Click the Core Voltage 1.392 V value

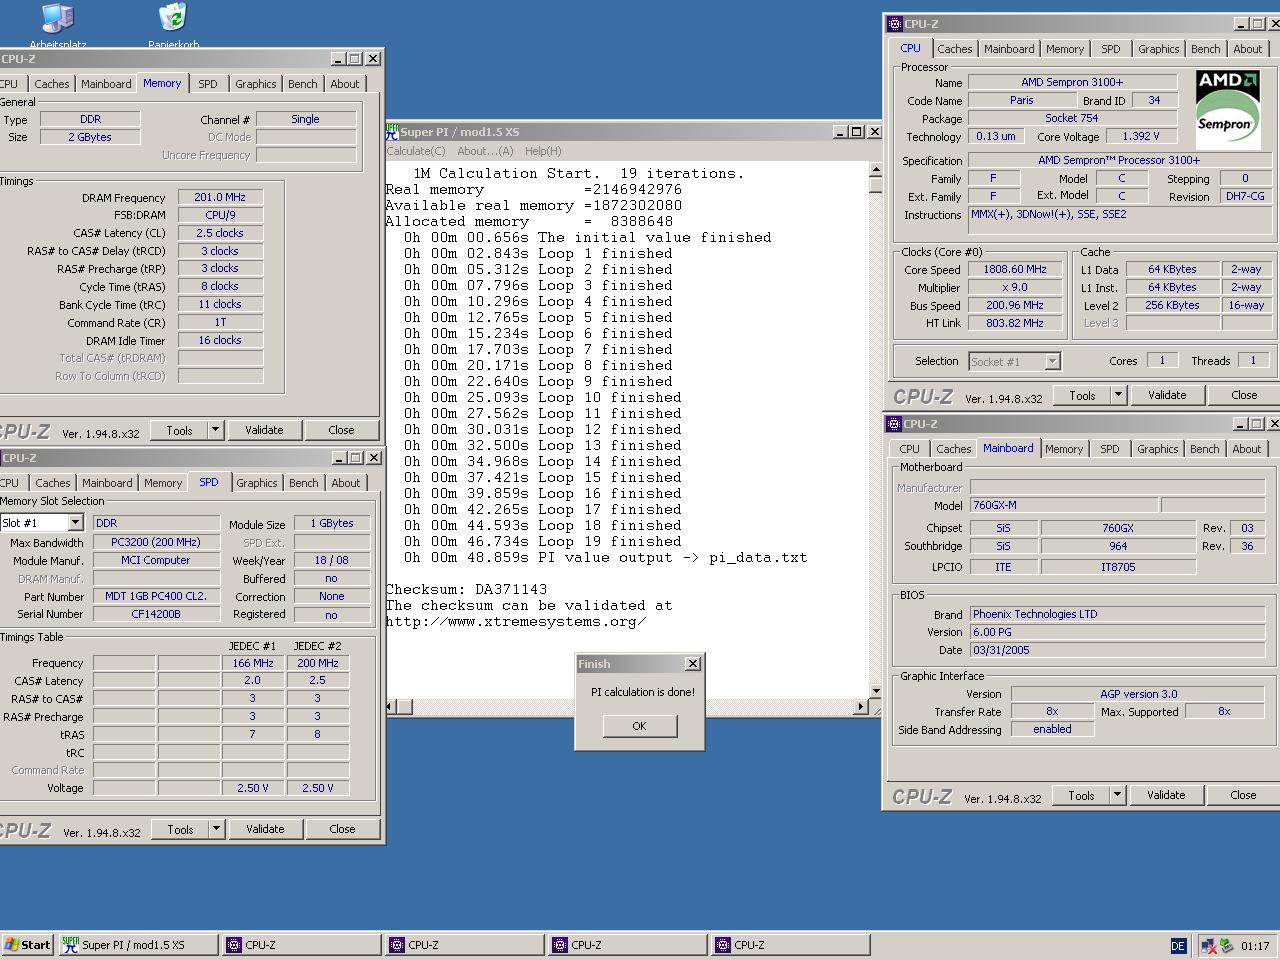[x=1141, y=136]
